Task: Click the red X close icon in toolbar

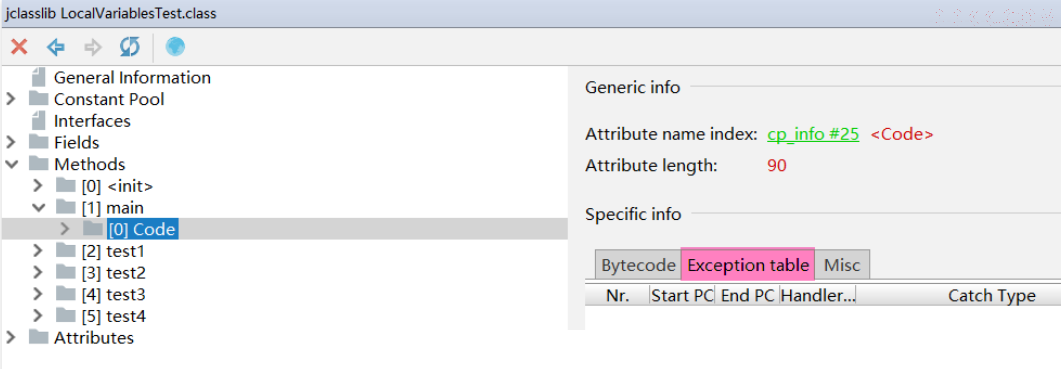Action: 19,47
